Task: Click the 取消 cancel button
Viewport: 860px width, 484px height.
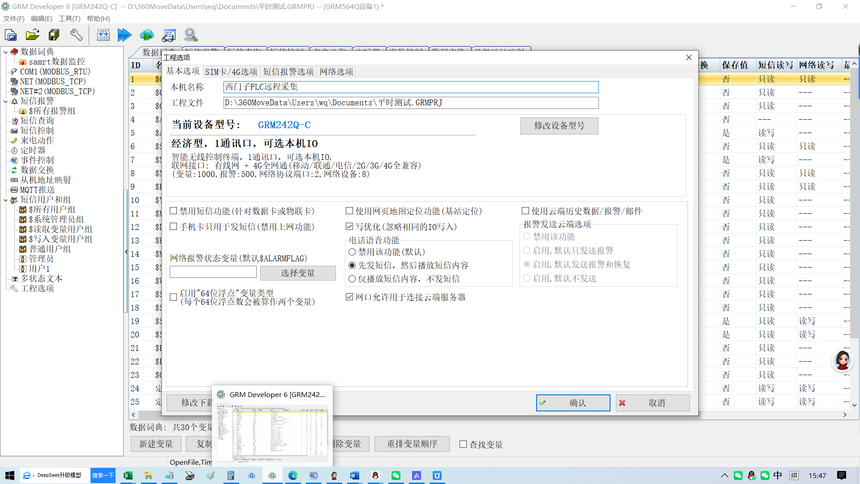Action: coord(652,403)
